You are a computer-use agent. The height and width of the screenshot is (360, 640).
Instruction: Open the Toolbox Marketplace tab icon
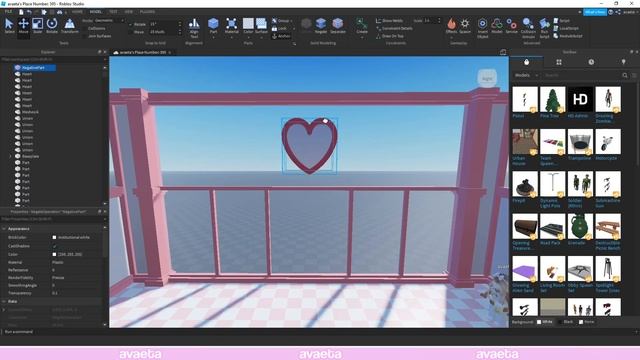coord(527,62)
